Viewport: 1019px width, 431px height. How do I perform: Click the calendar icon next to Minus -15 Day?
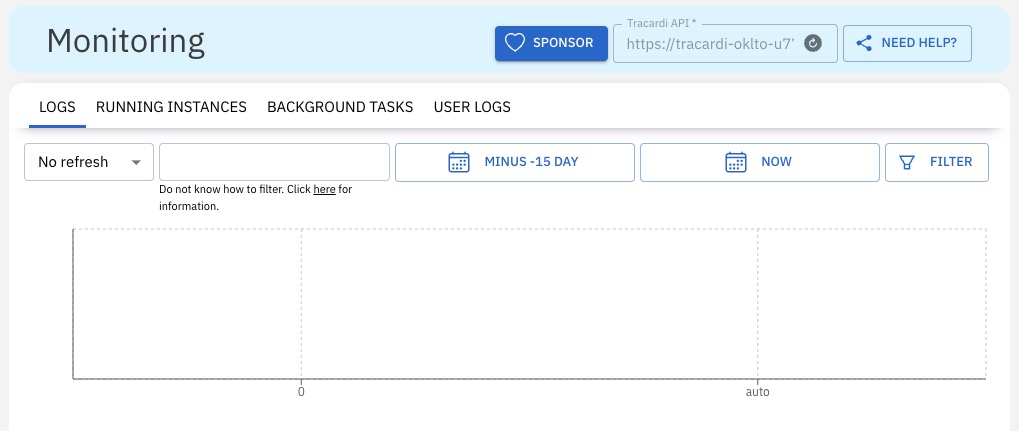[x=459, y=162]
